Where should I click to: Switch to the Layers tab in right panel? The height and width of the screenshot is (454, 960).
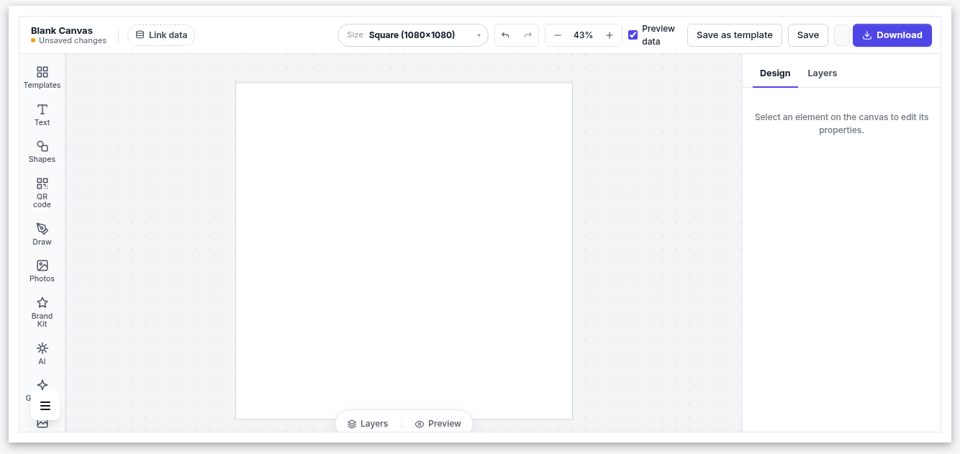pos(822,73)
